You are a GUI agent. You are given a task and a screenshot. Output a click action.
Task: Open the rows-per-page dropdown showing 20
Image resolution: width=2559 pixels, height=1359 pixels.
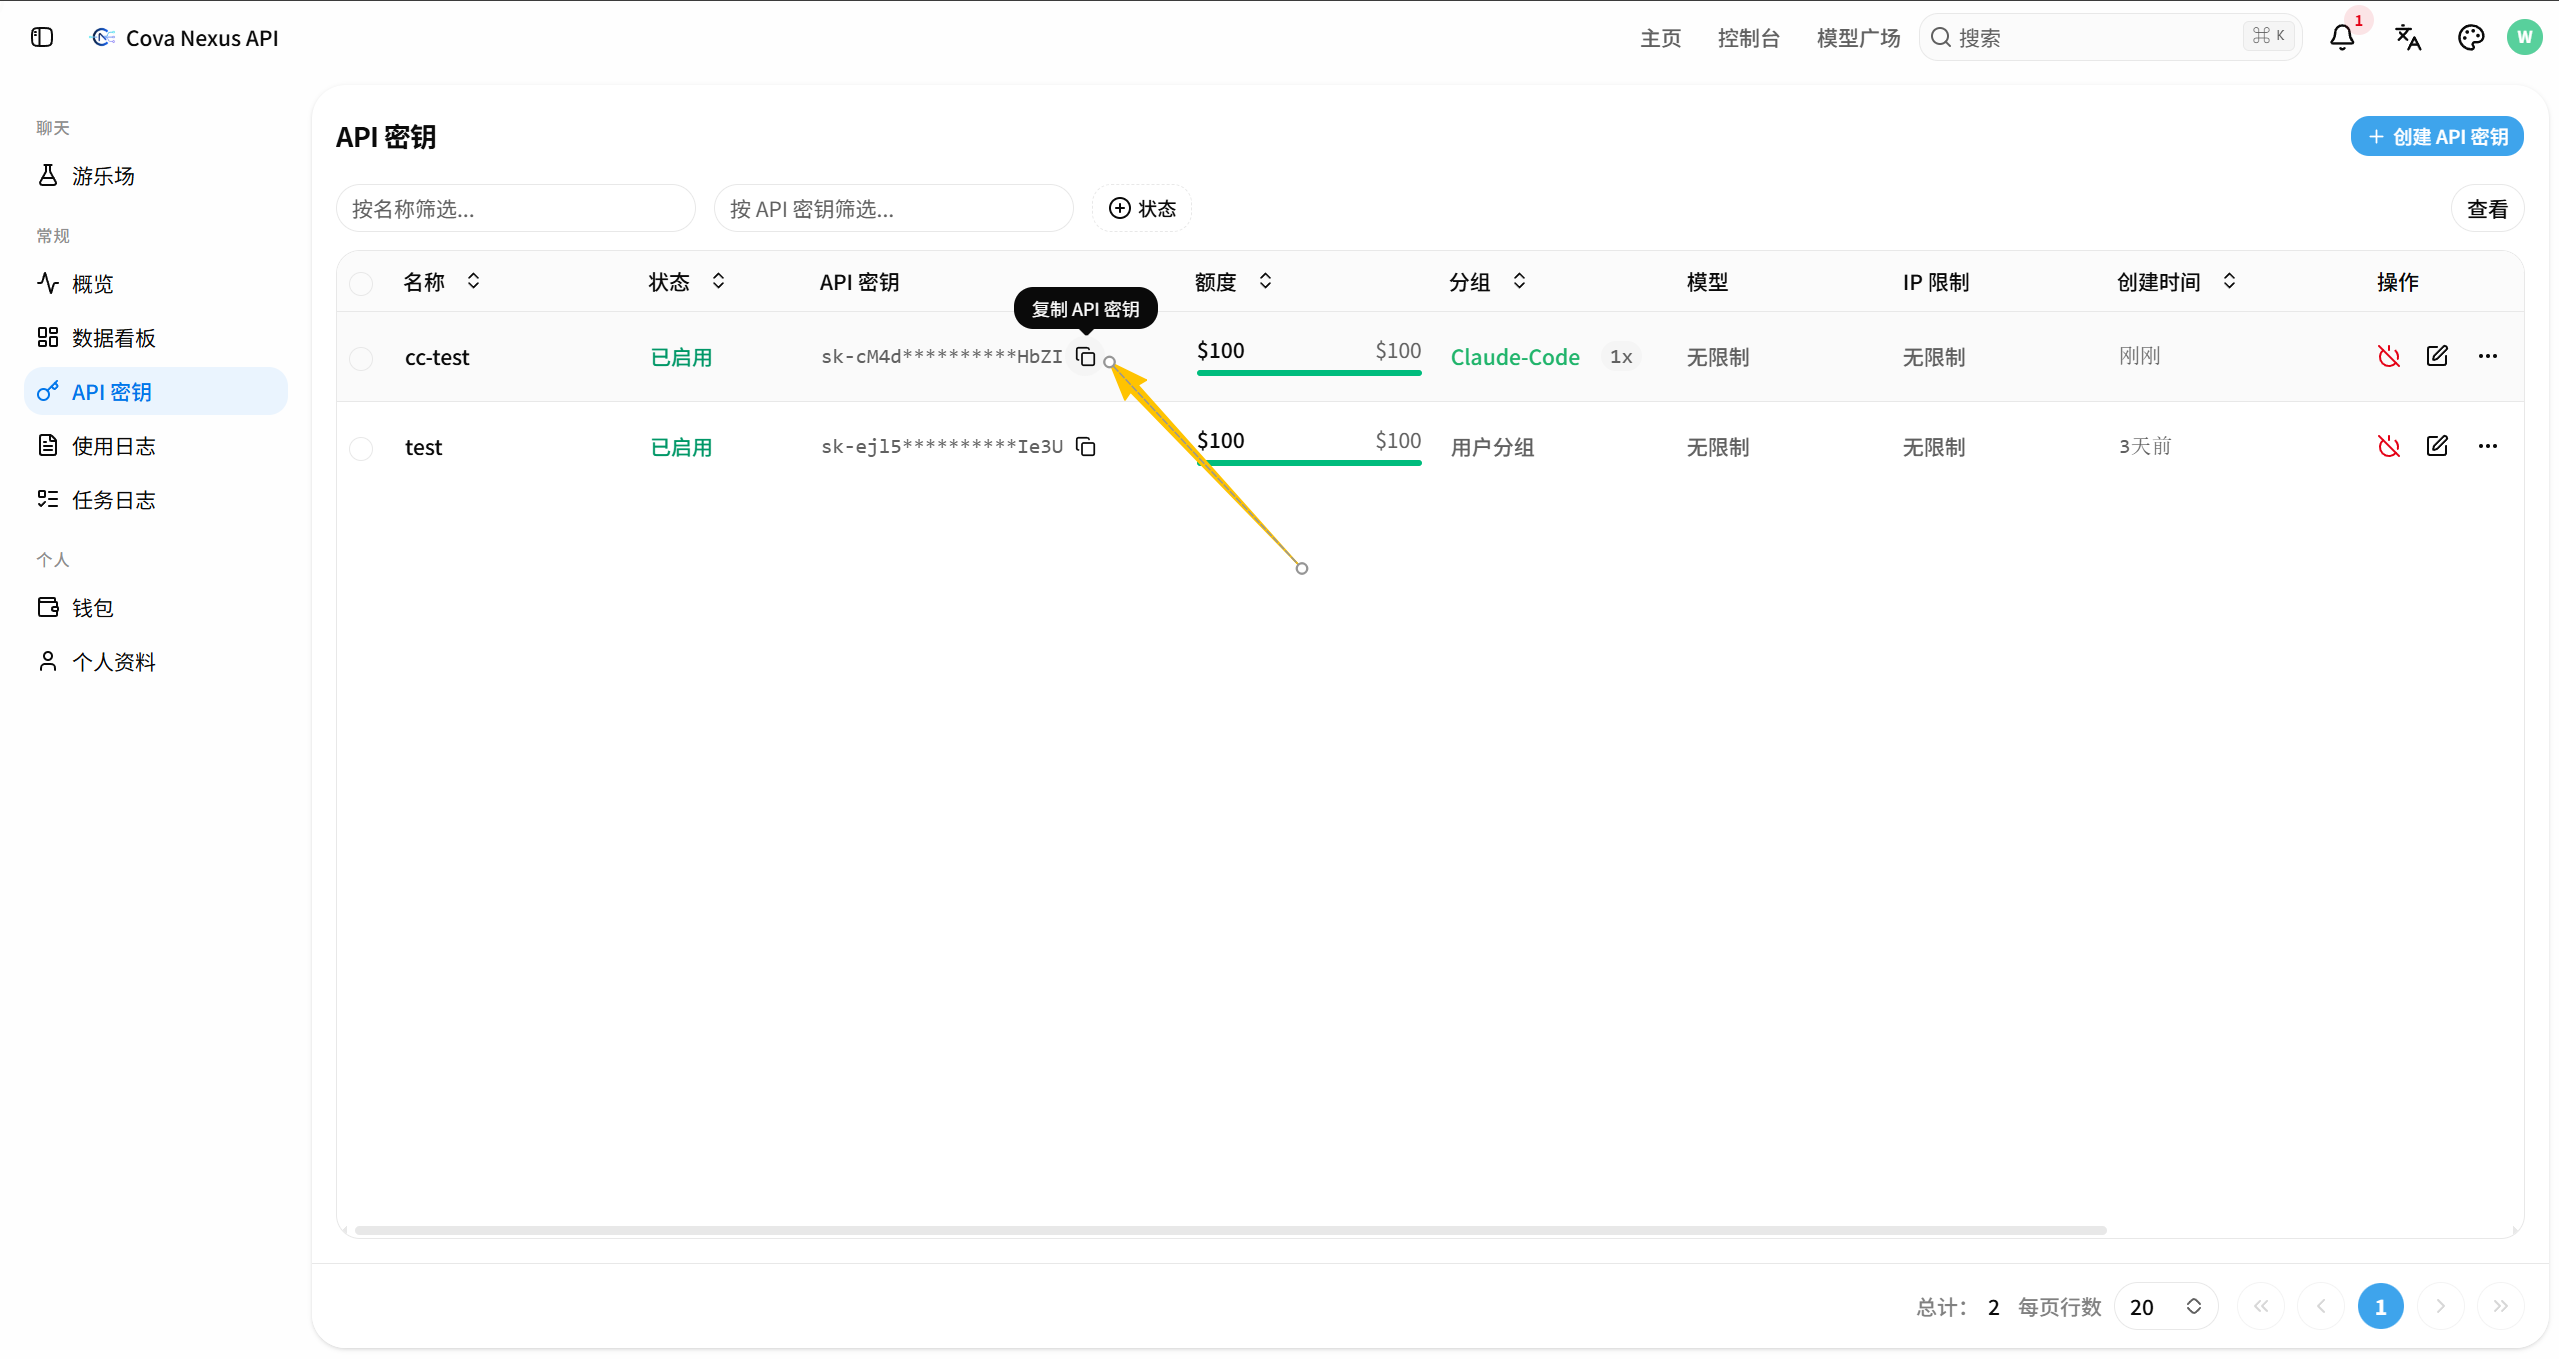pos(2165,1306)
